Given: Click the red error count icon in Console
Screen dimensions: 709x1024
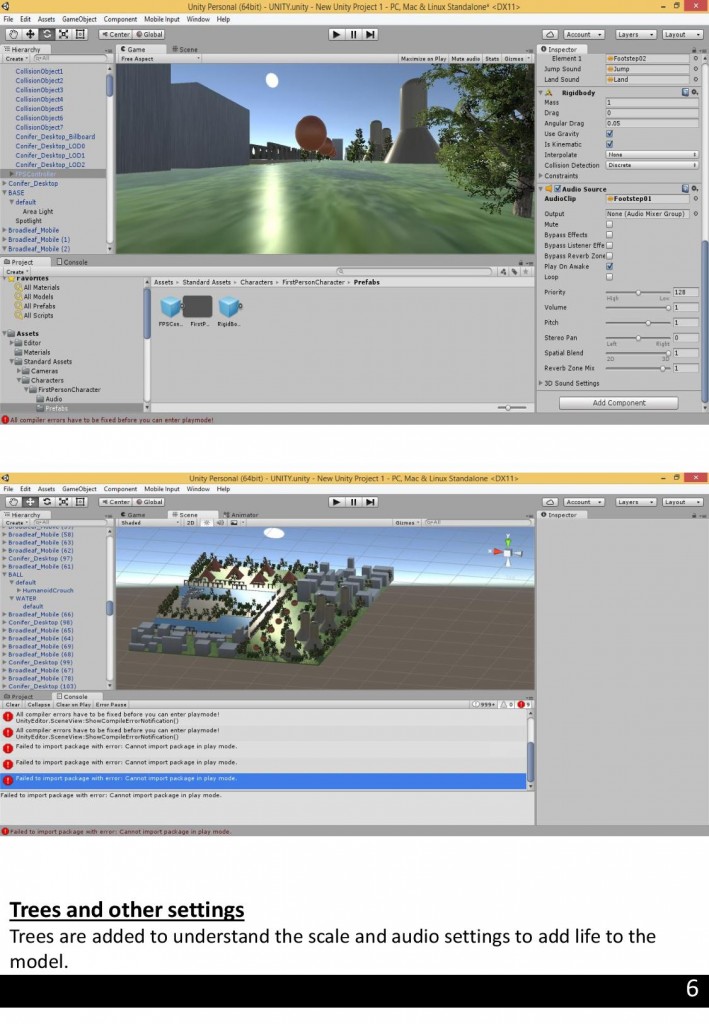Looking at the screenshot, I should point(522,705).
